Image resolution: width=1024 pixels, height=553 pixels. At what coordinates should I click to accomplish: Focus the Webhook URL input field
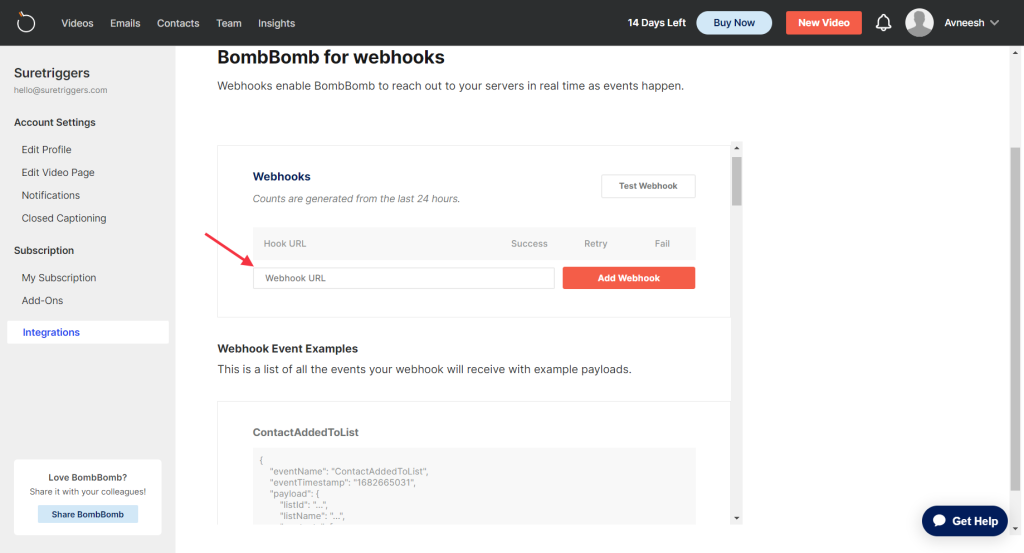point(403,278)
